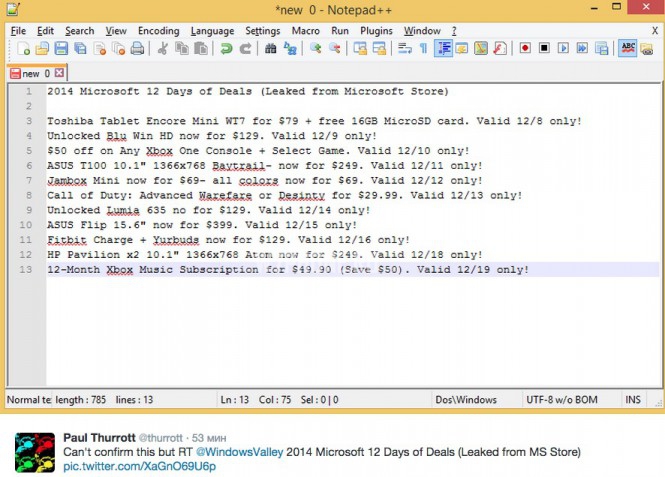The image size is (665, 477).
Task: Click line 3 about Toshiba Tablet Encore Mini
Action: point(314,121)
